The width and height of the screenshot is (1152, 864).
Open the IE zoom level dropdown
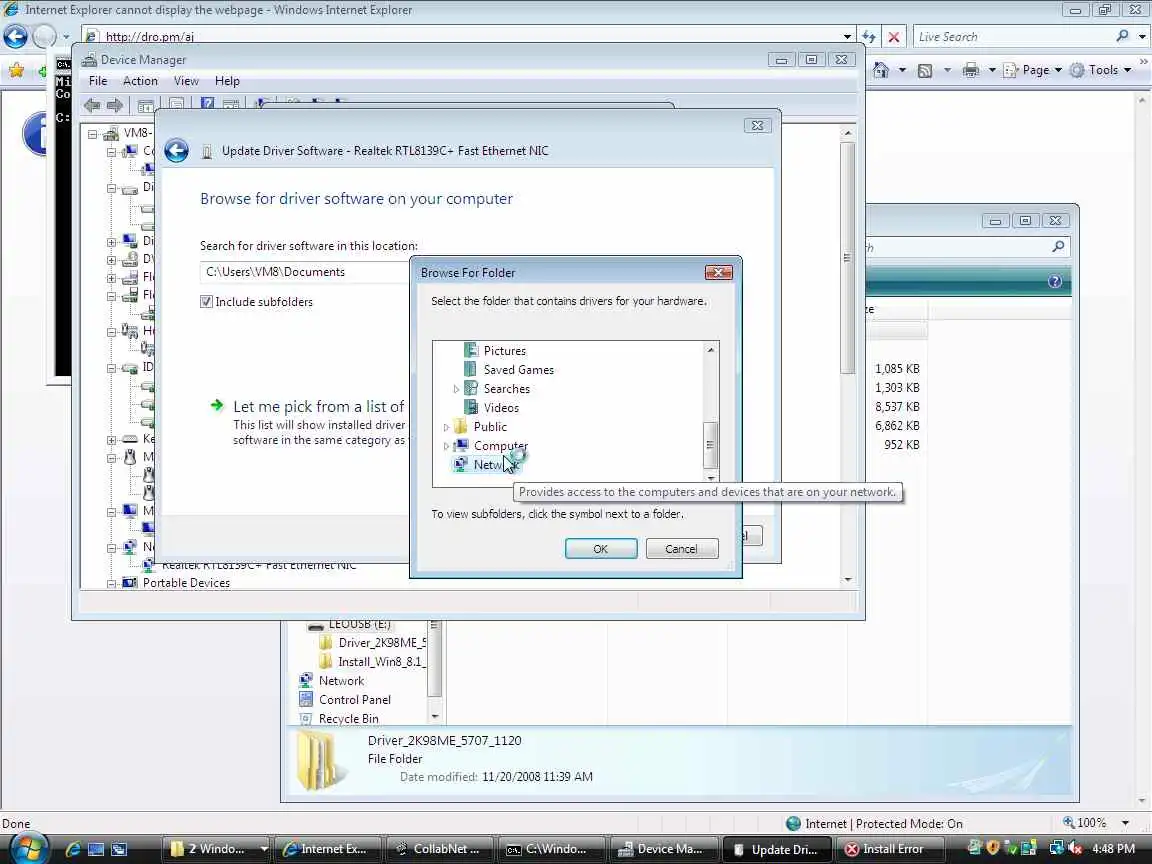(1126, 824)
